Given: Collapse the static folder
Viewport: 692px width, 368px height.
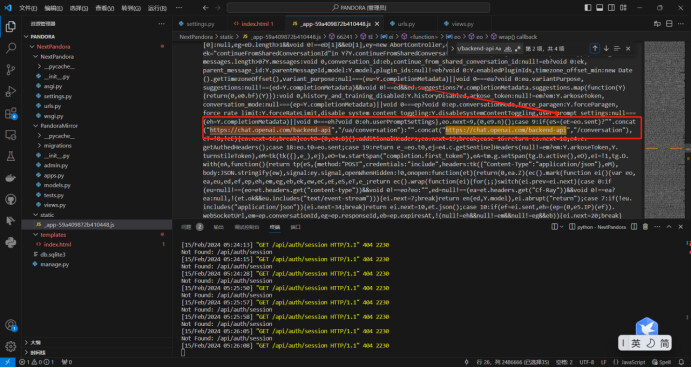Looking at the screenshot, I should click(35, 215).
